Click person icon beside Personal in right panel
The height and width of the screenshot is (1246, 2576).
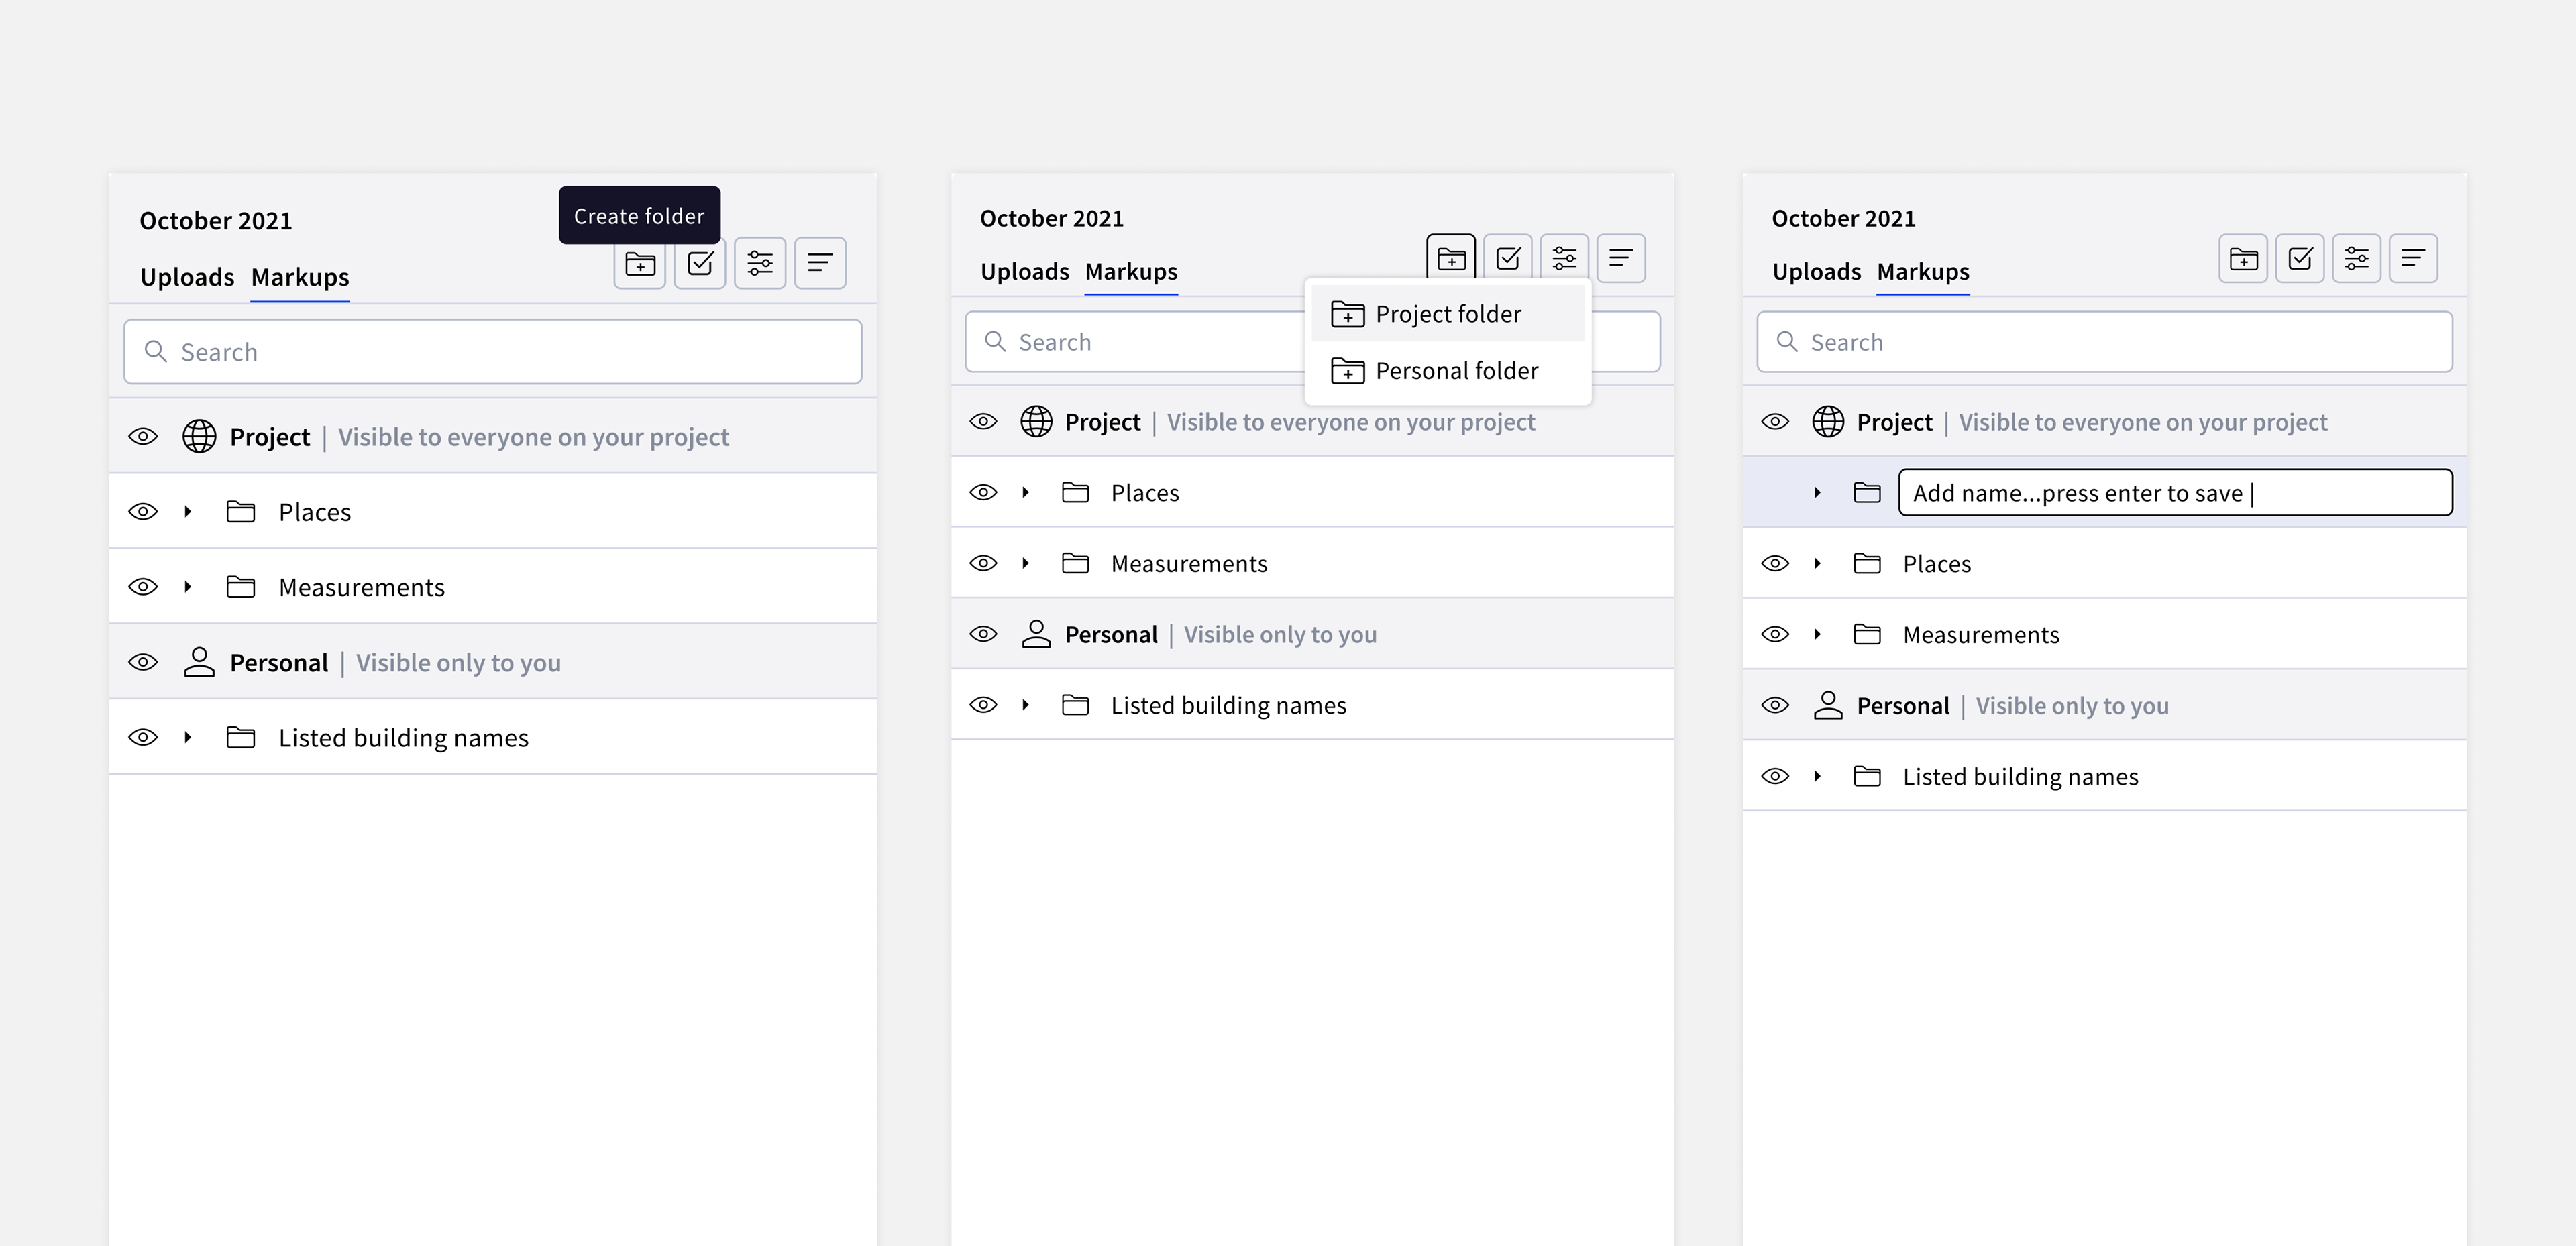(1828, 705)
